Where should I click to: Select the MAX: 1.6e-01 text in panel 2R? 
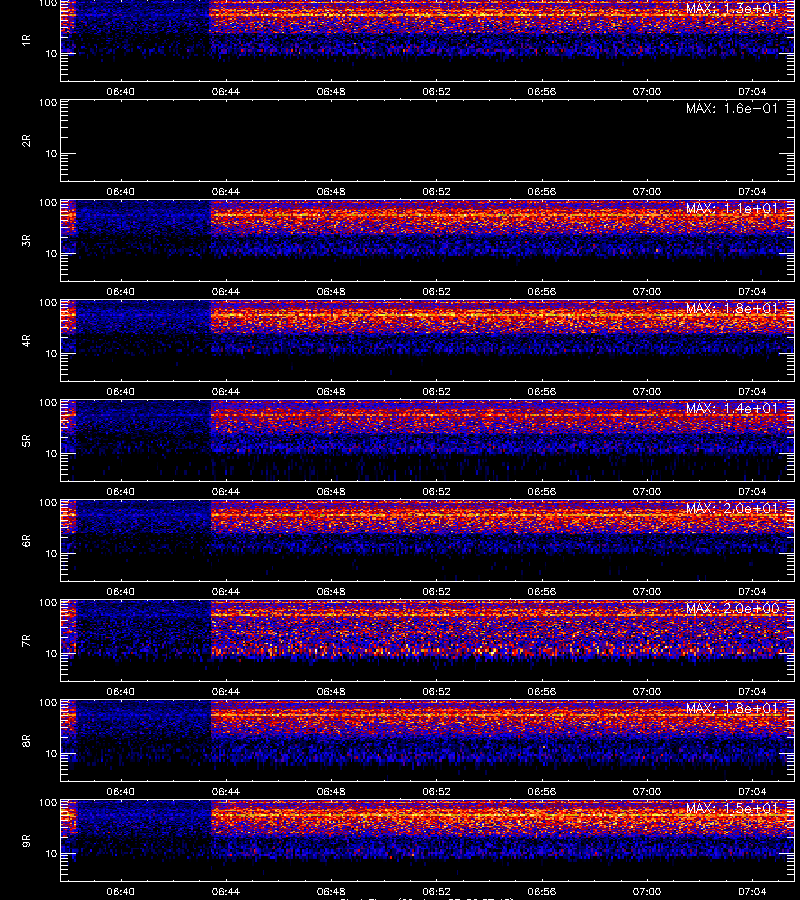click(732, 108)
